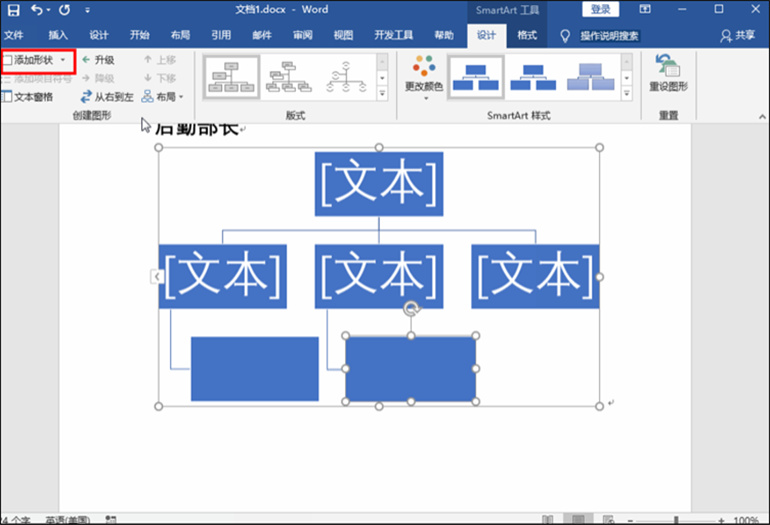
Task: Open the 开始 ribbon tab
Action: (x=139, y=35)
